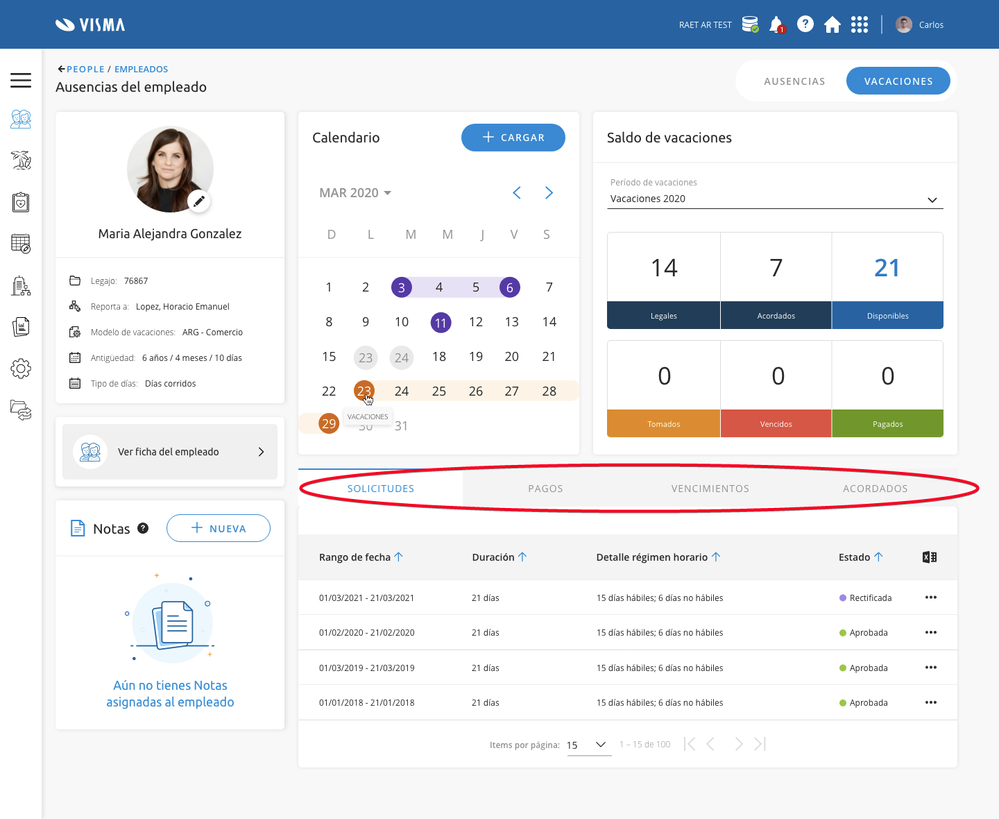Click the Vencidos red balance tile
This screenshot has height=819, width=999.
point(775,389)
